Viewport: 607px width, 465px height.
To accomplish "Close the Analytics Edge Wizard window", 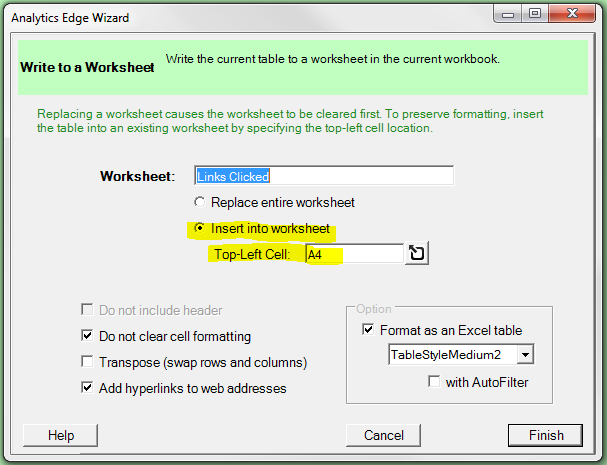I will tap(573, 16).
